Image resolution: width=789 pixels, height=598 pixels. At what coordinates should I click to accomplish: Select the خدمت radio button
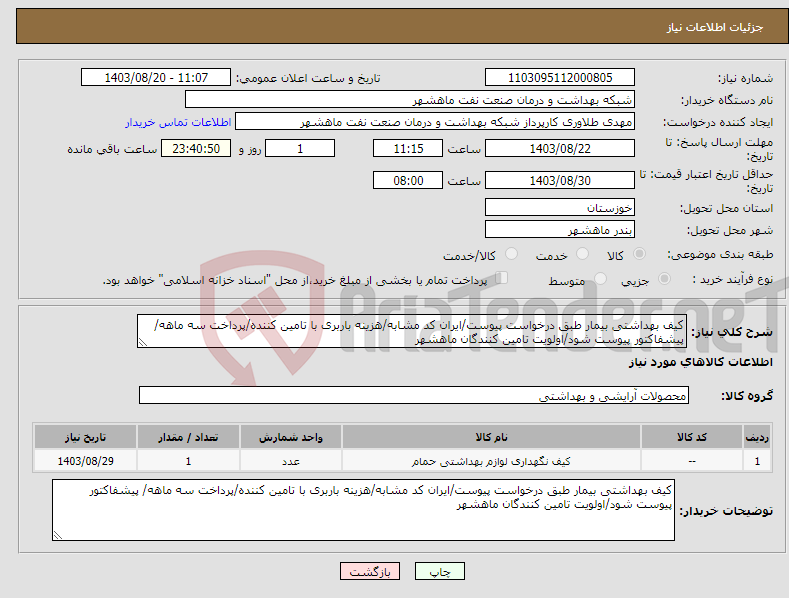click(x=582, y=254)
